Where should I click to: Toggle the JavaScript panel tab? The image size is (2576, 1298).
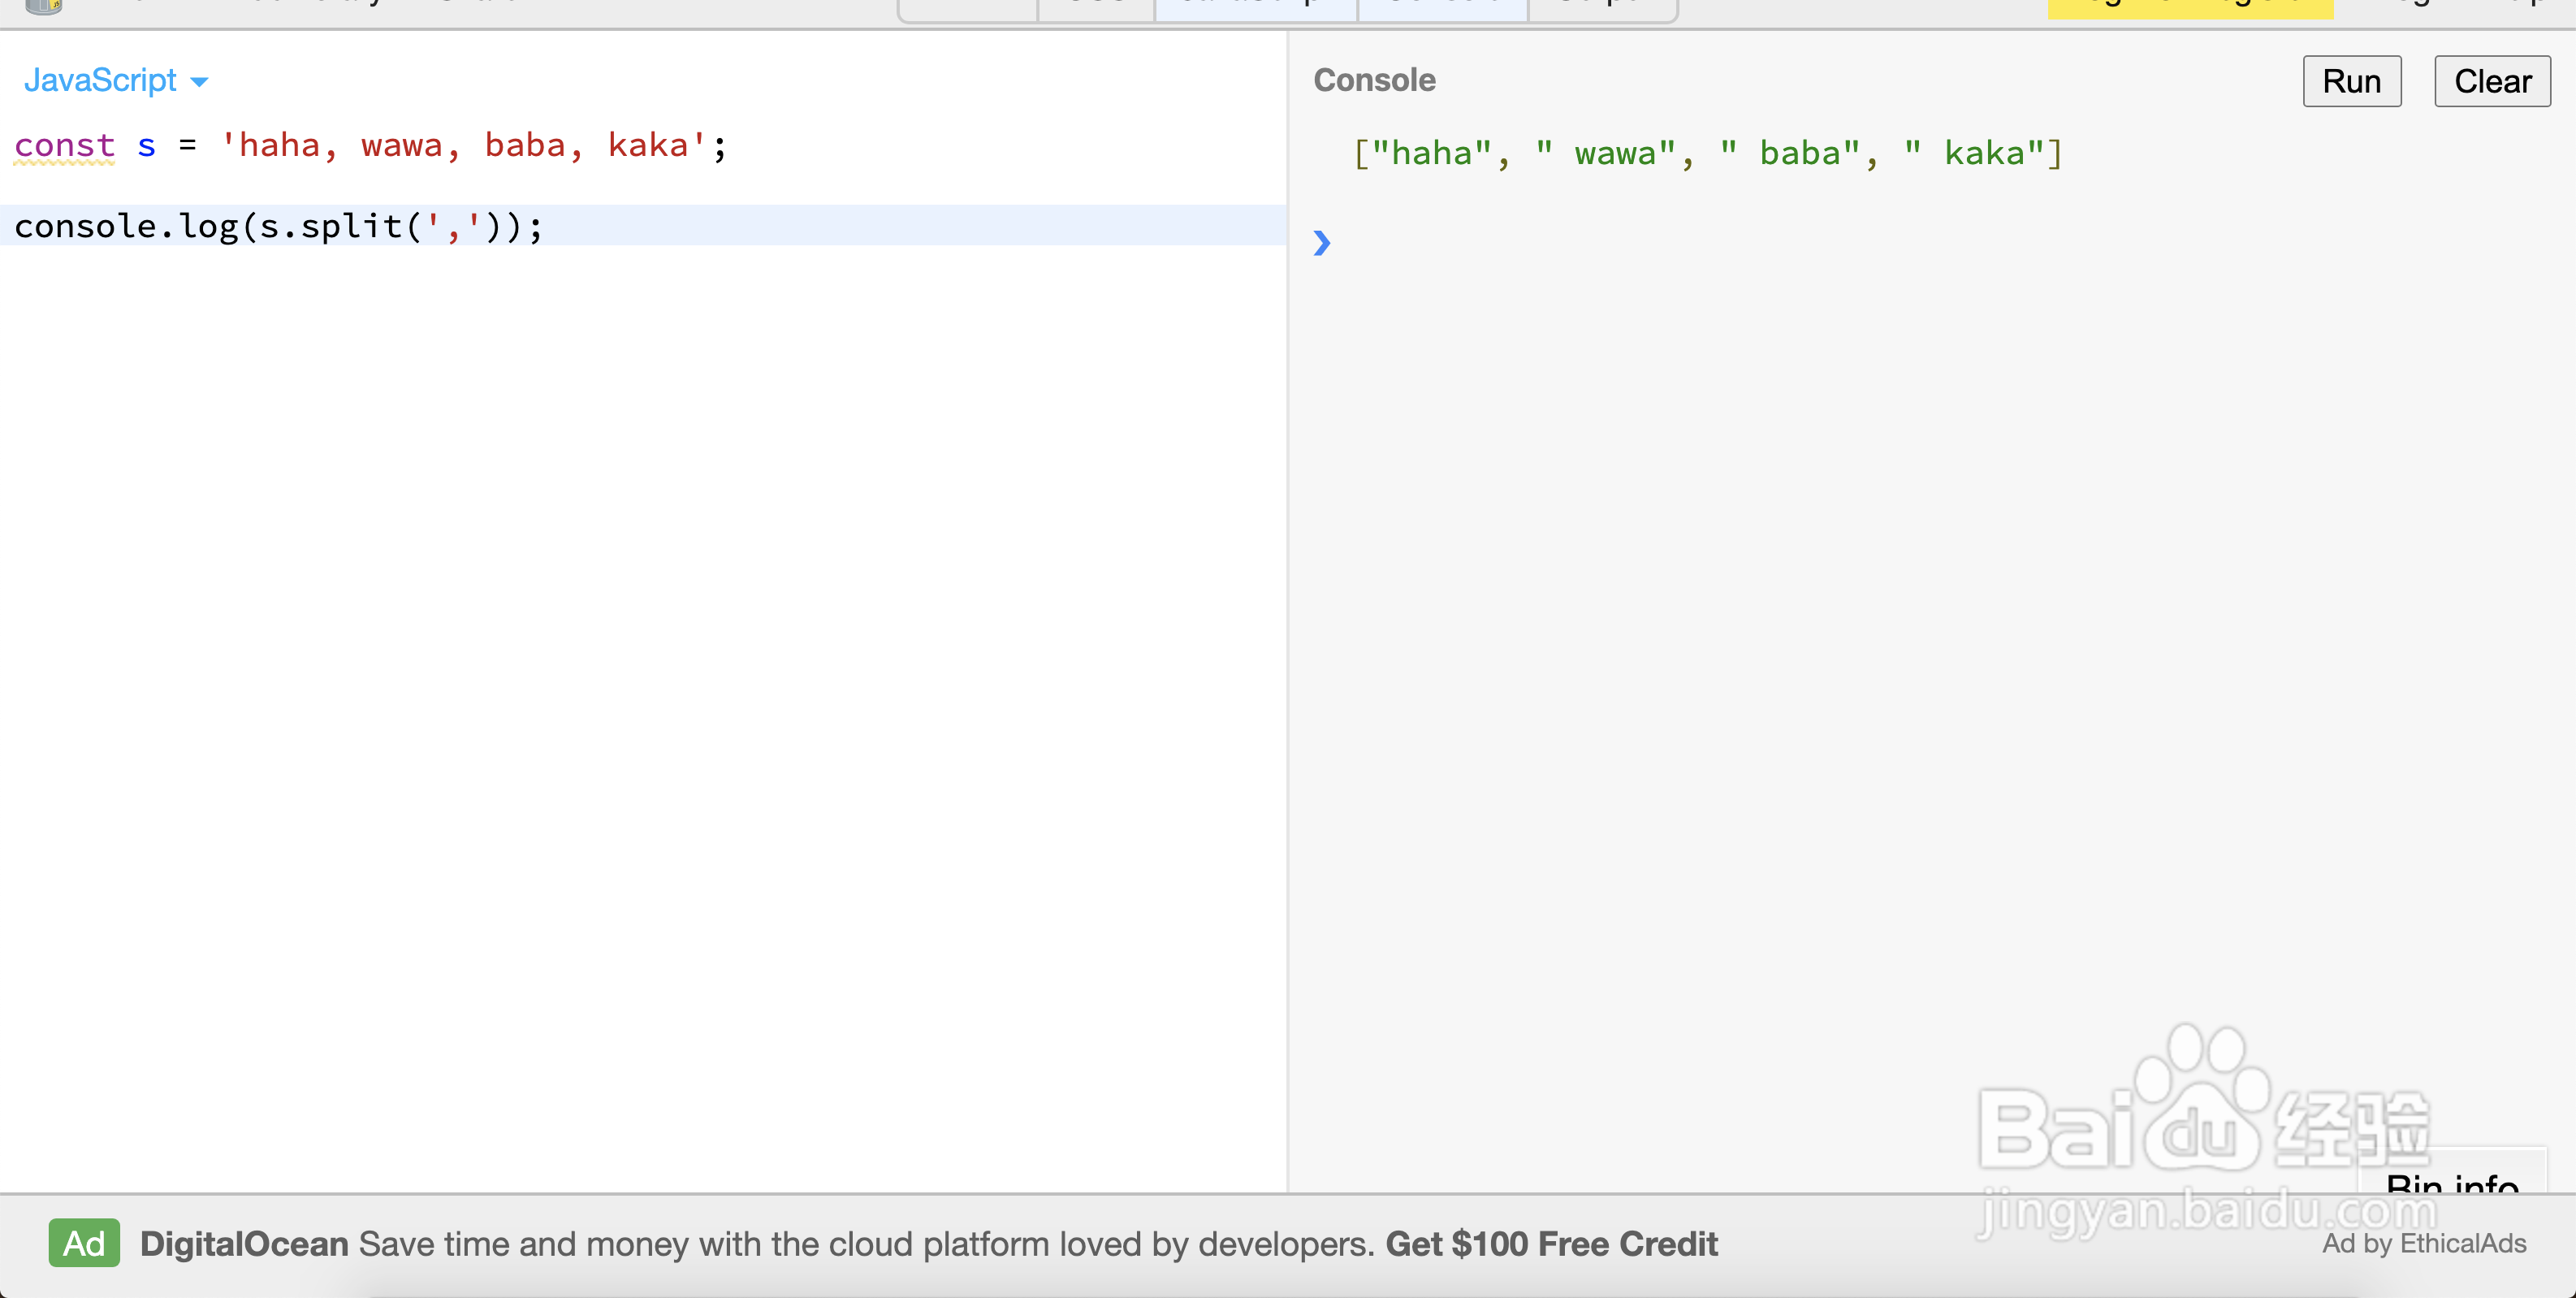(1255, 8)
